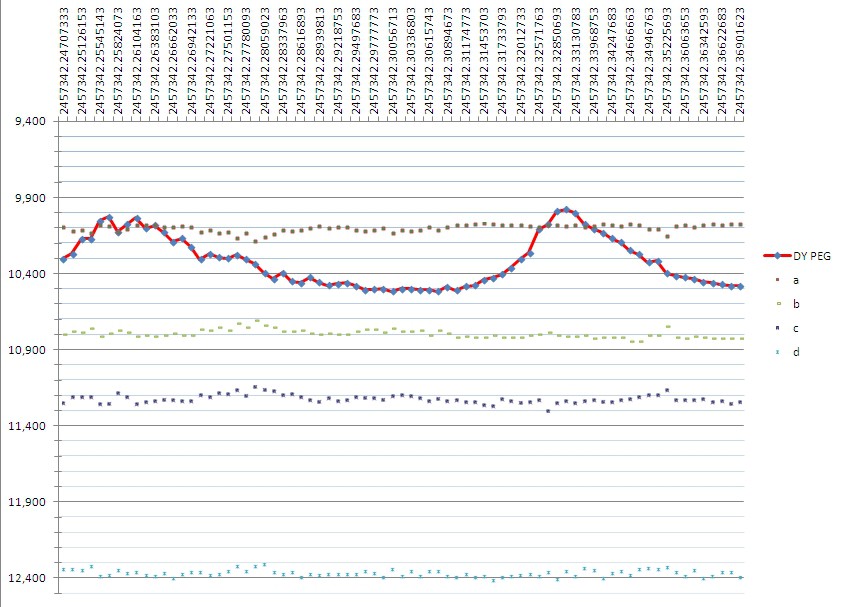The image size is (845, 607).
Task: Click y-axis label 10,400
Action: [x=27, y=274]
